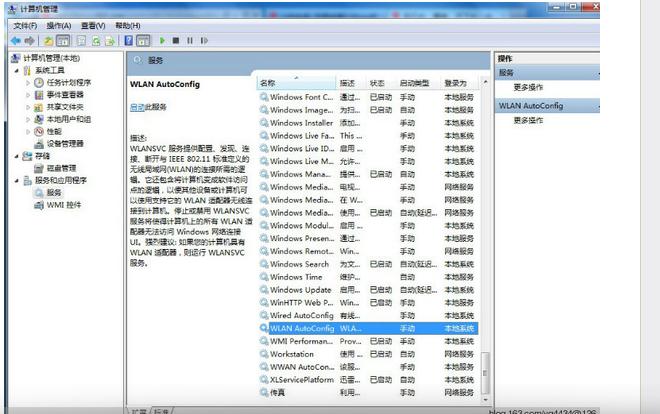The width and height of the screenshot is (660, 414).
Task: Select the 性能 monitor icon in tree
Action: coord(39,132)
